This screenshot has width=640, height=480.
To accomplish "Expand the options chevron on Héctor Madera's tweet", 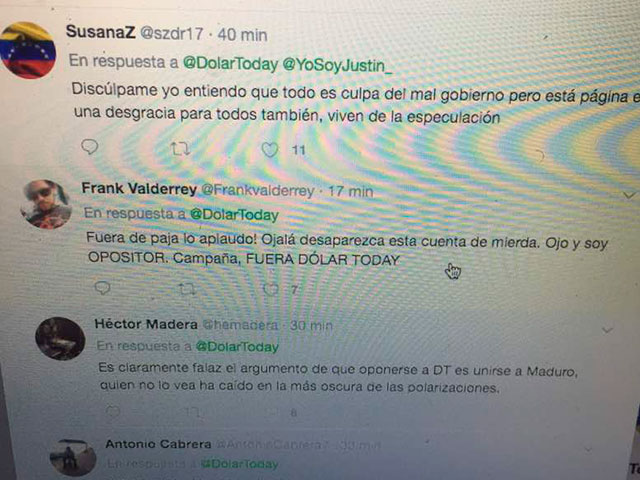I will pos(607,330).
